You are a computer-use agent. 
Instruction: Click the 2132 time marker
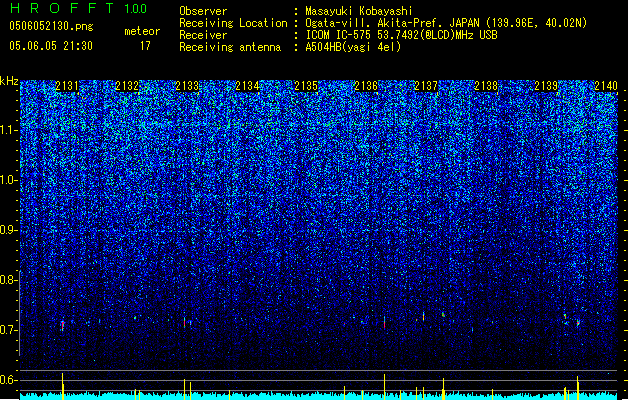pyautogui.click(x=127, y=86)
